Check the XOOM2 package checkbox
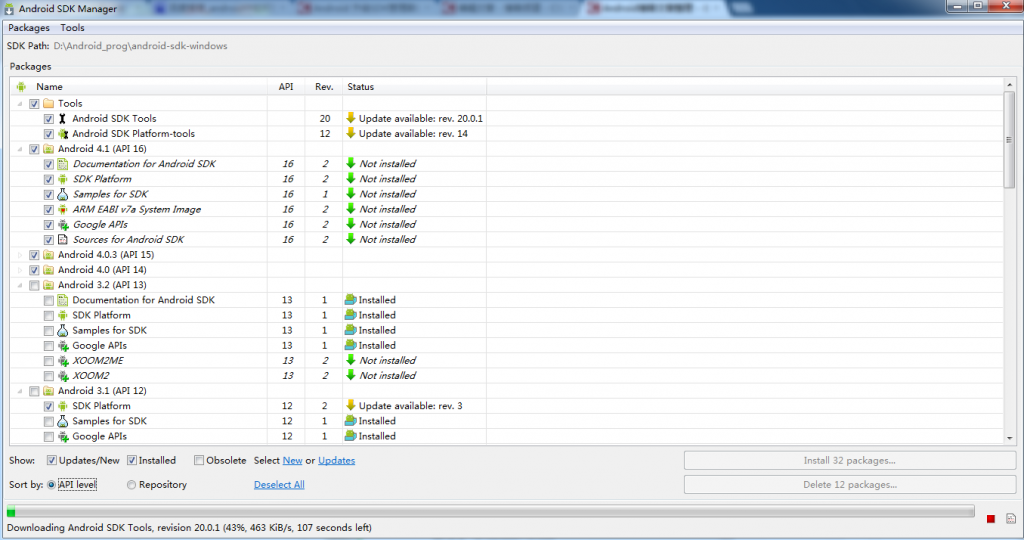Viewport: 1024px width, 540px height. point(49,376)
